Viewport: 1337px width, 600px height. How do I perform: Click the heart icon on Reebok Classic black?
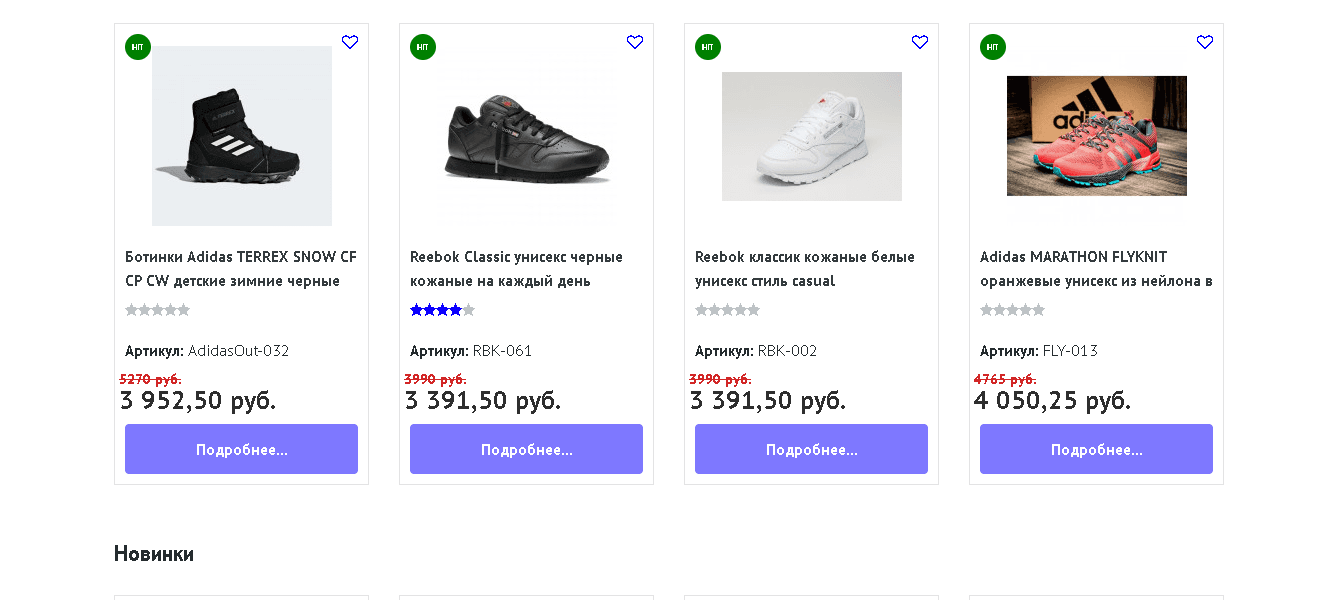635,42
